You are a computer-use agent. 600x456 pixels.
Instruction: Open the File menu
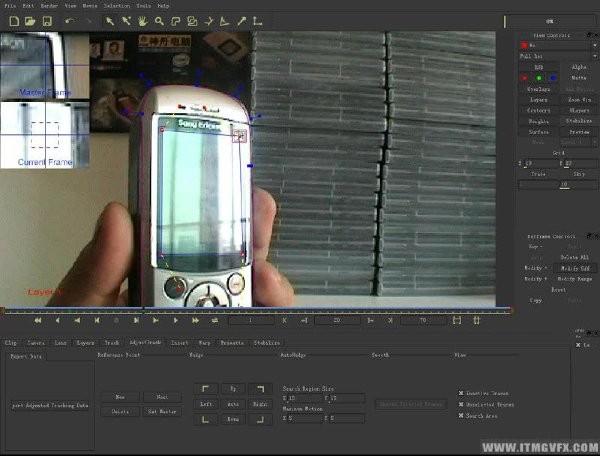click(10, 6)
